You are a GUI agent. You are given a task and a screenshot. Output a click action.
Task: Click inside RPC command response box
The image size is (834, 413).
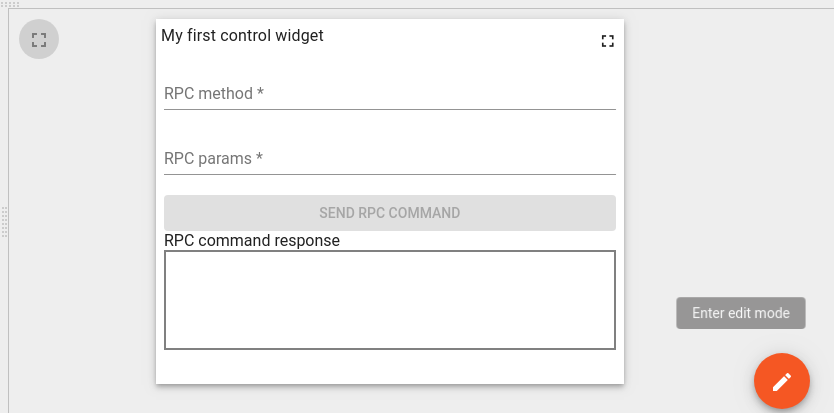pyautogui.click(x=389, y=300)
